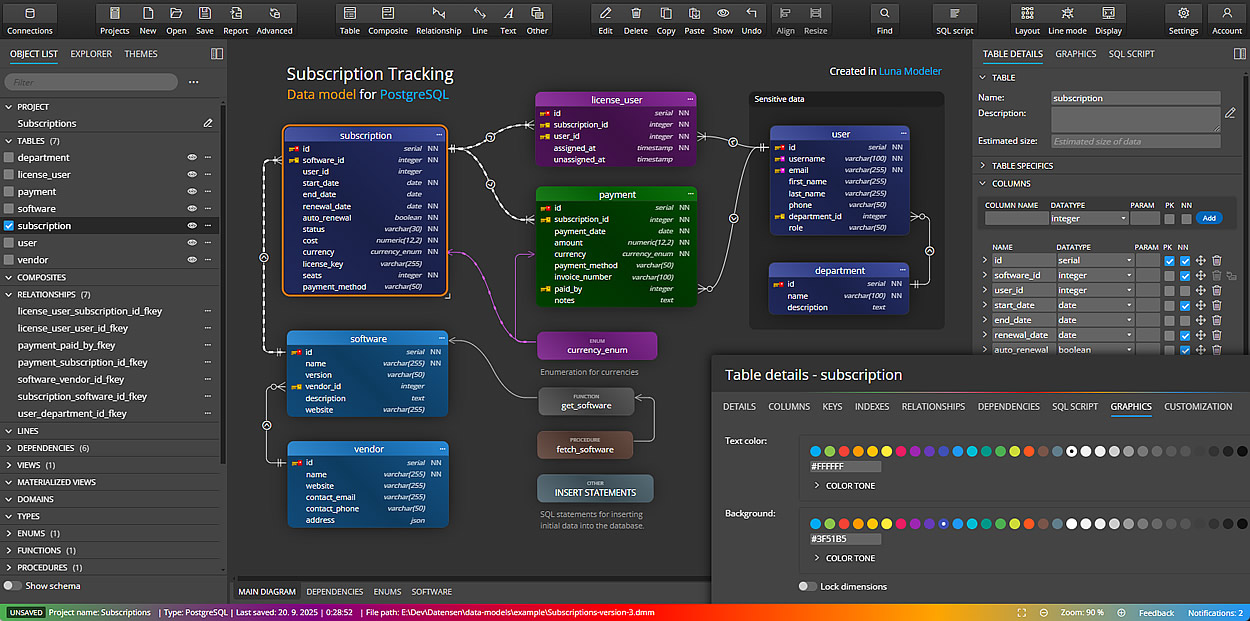
Task: Hide the department table using eye icon
Action: point(191,158)
